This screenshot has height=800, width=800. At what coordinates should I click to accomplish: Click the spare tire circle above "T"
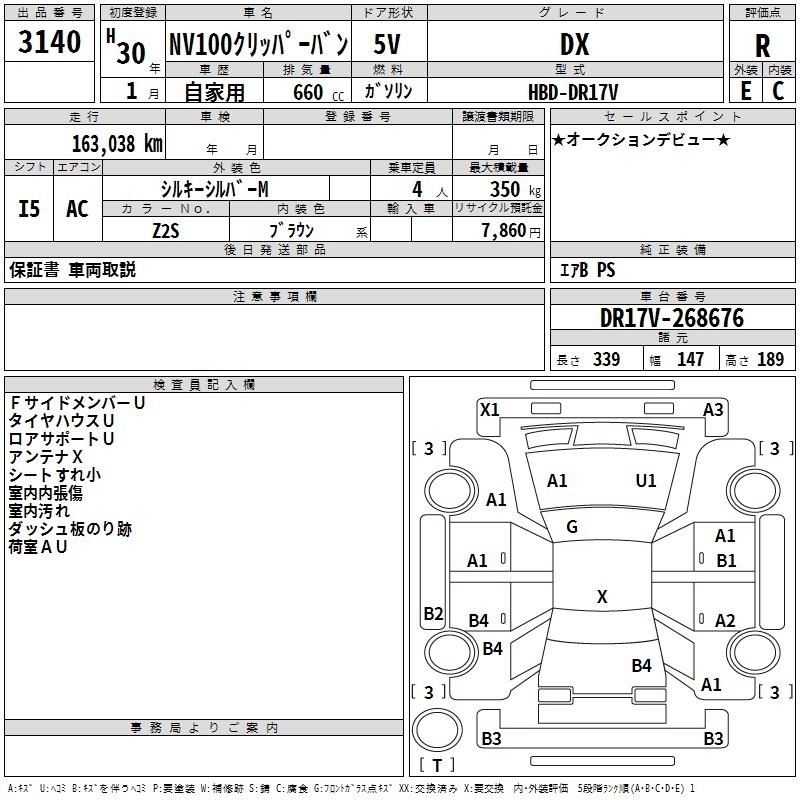(437, 729)
